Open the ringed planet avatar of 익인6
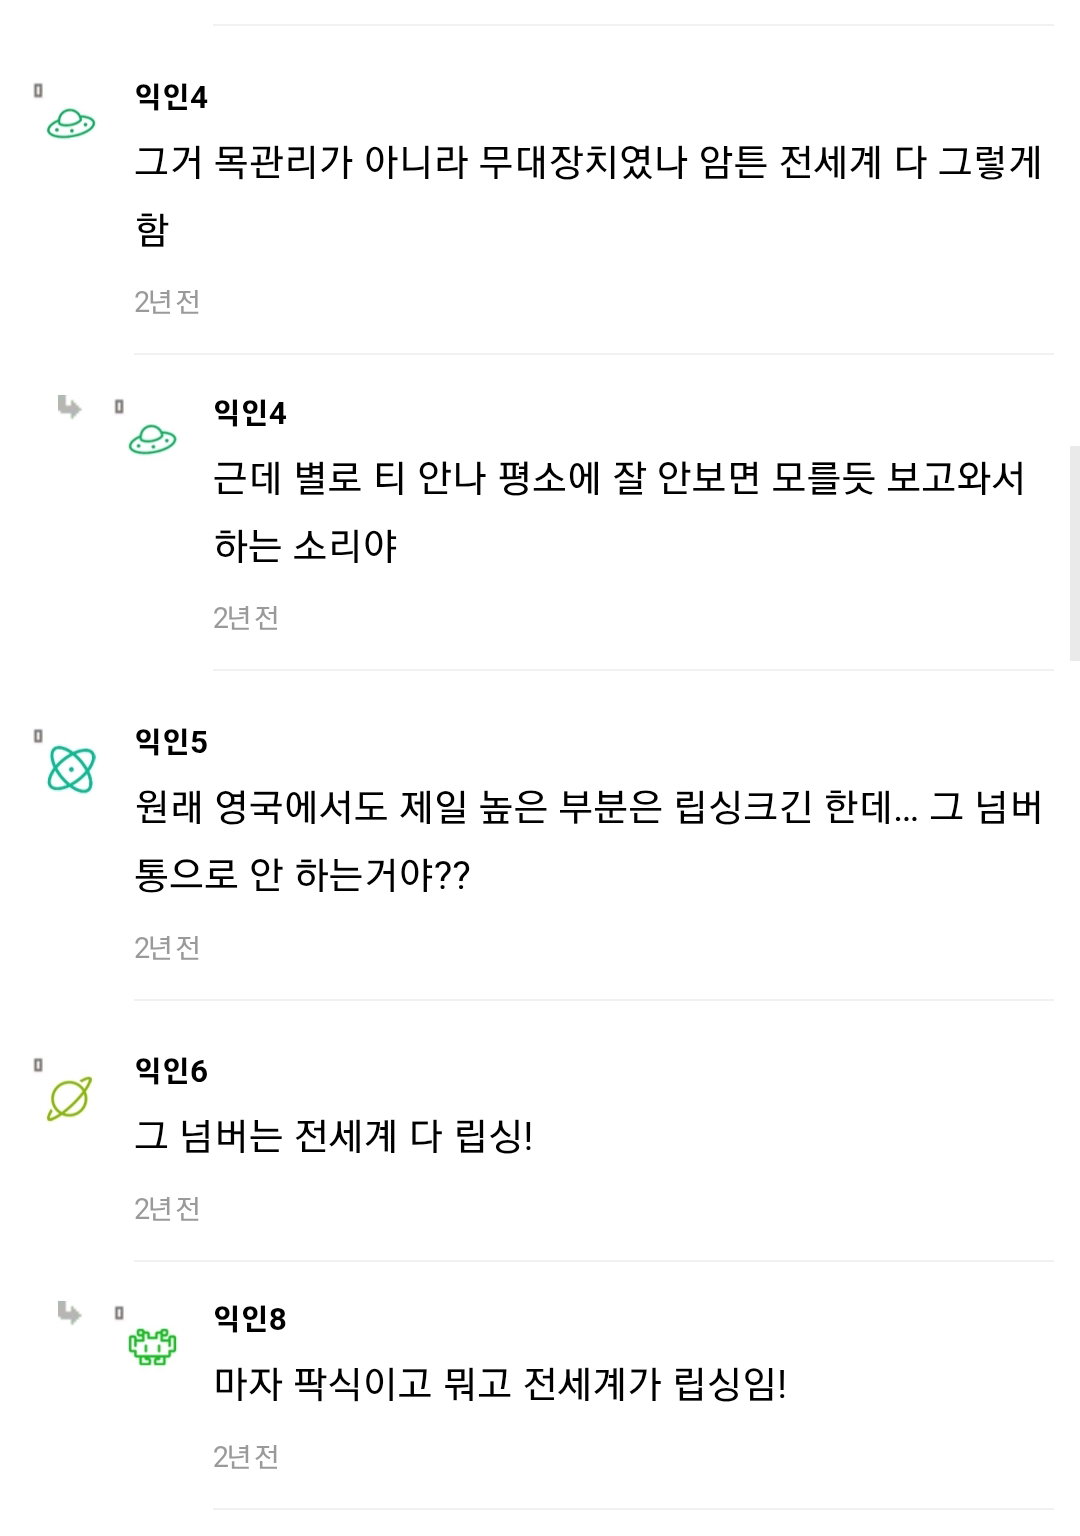The image size is (1080, 1536). click(x=70, y=1098)
